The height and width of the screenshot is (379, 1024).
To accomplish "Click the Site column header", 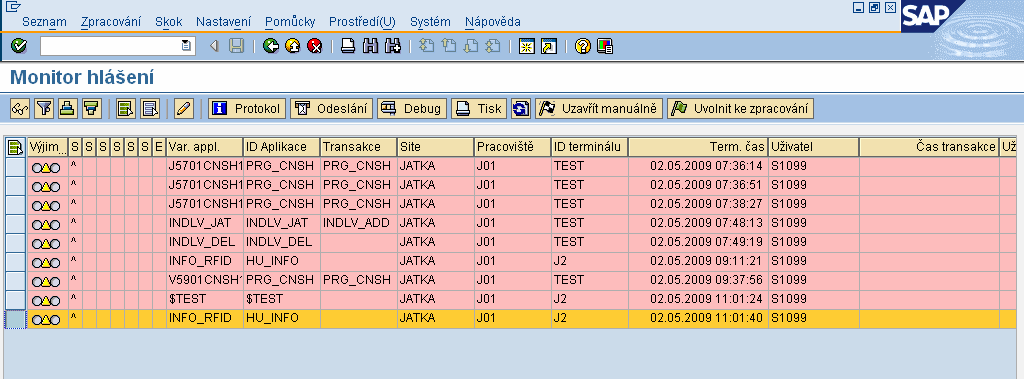I will coord(436,147).
